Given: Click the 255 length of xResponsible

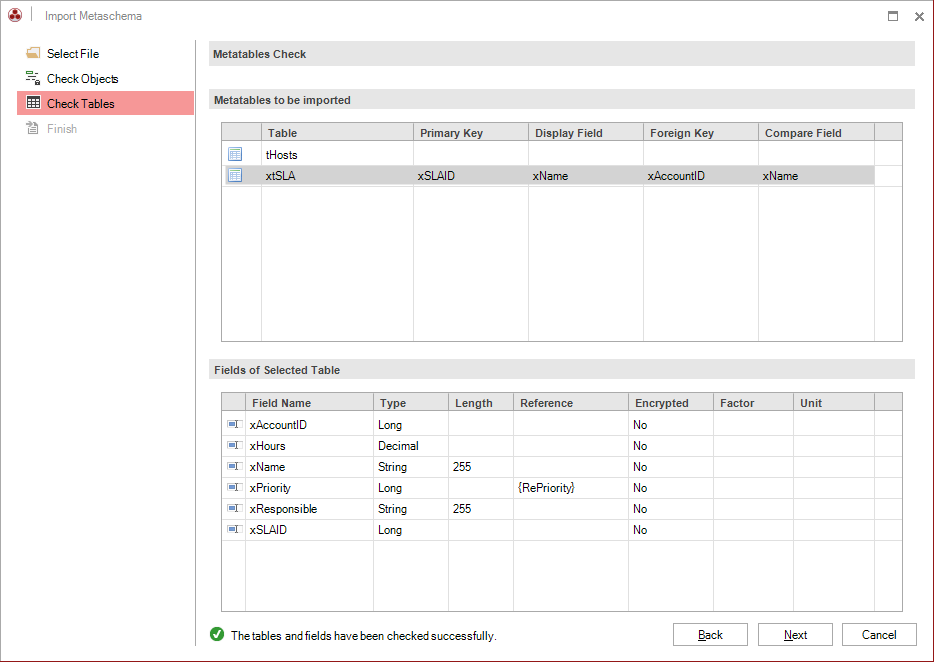Looking at the screenshot, I should tap(462, 509).
